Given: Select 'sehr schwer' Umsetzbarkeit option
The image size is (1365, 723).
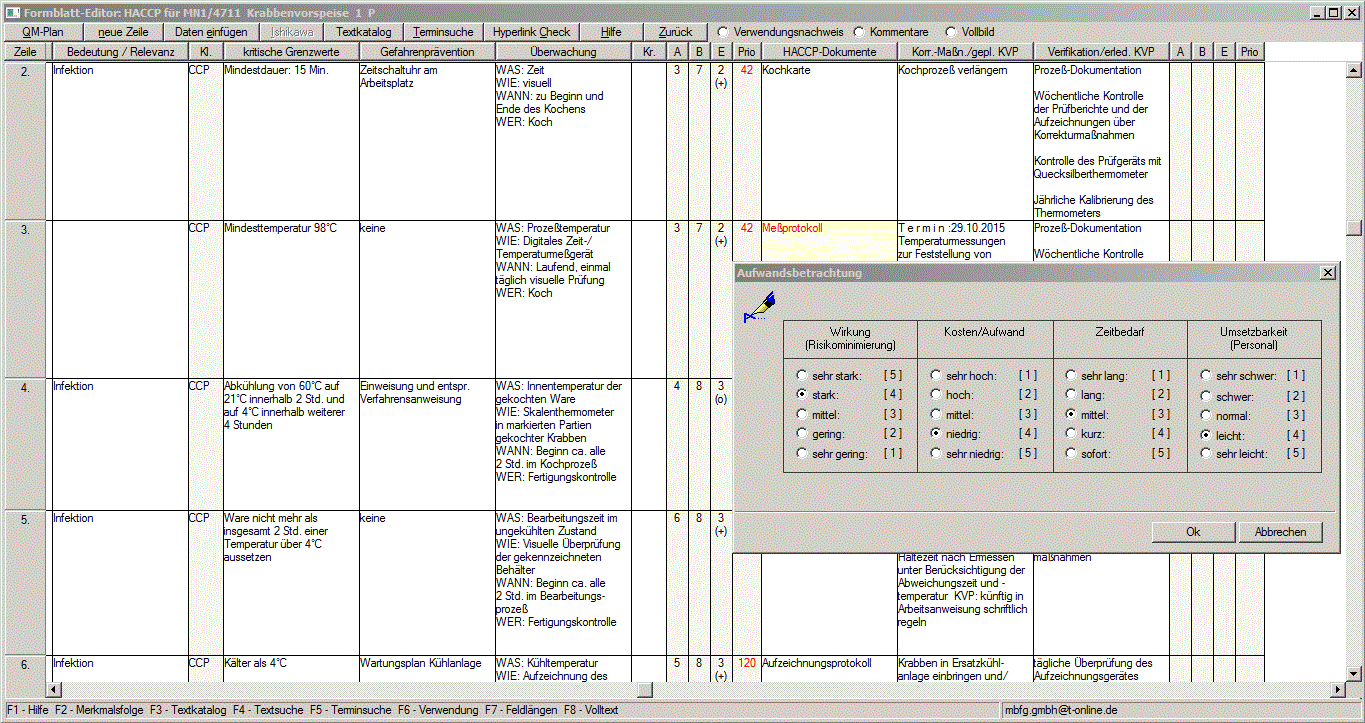Looking at the screenshot, I should pos(1207,376).
